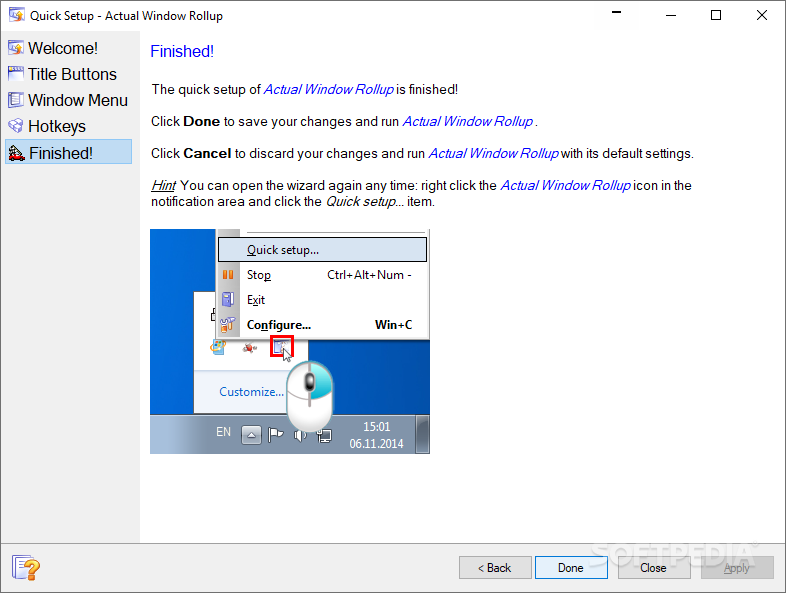
Task: Click the Rollup title bar button
Action: click(617, 12)
